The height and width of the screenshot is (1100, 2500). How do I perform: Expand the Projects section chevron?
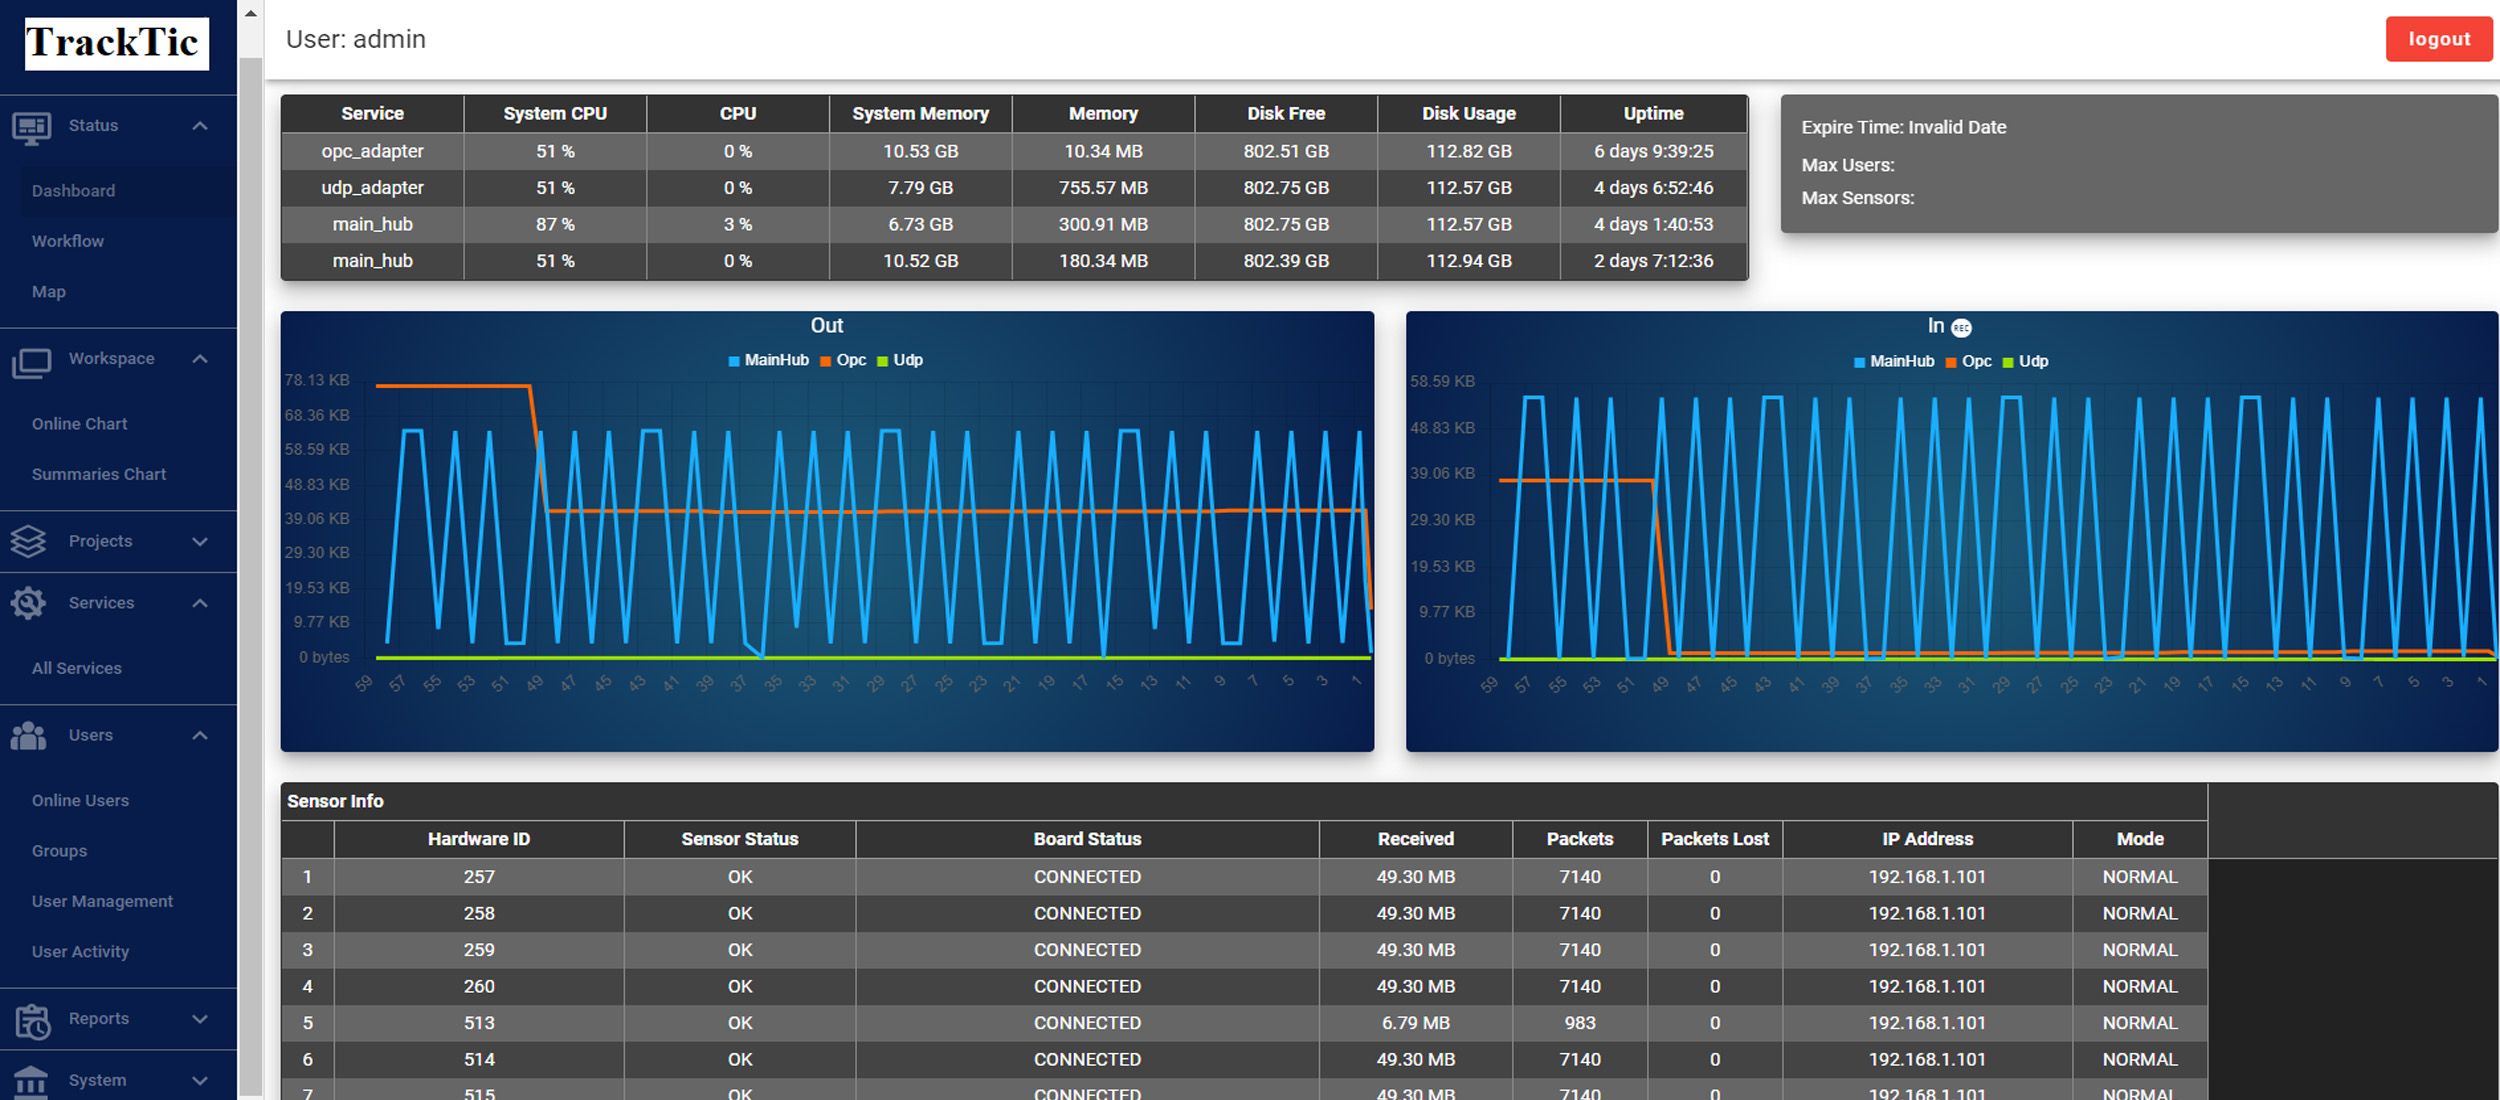200,541
